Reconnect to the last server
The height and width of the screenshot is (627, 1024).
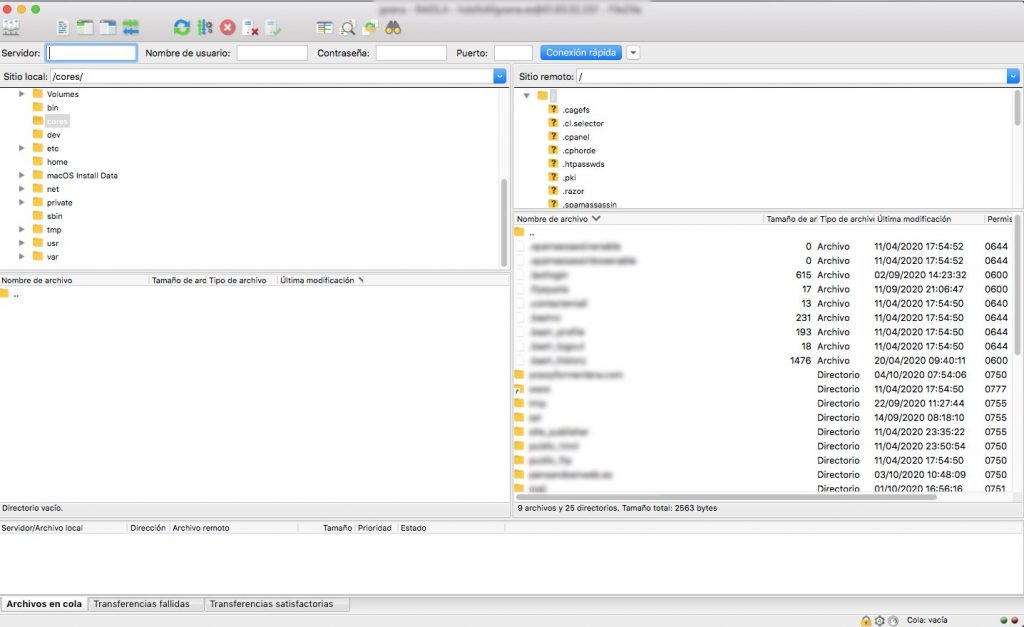(274, 27)
